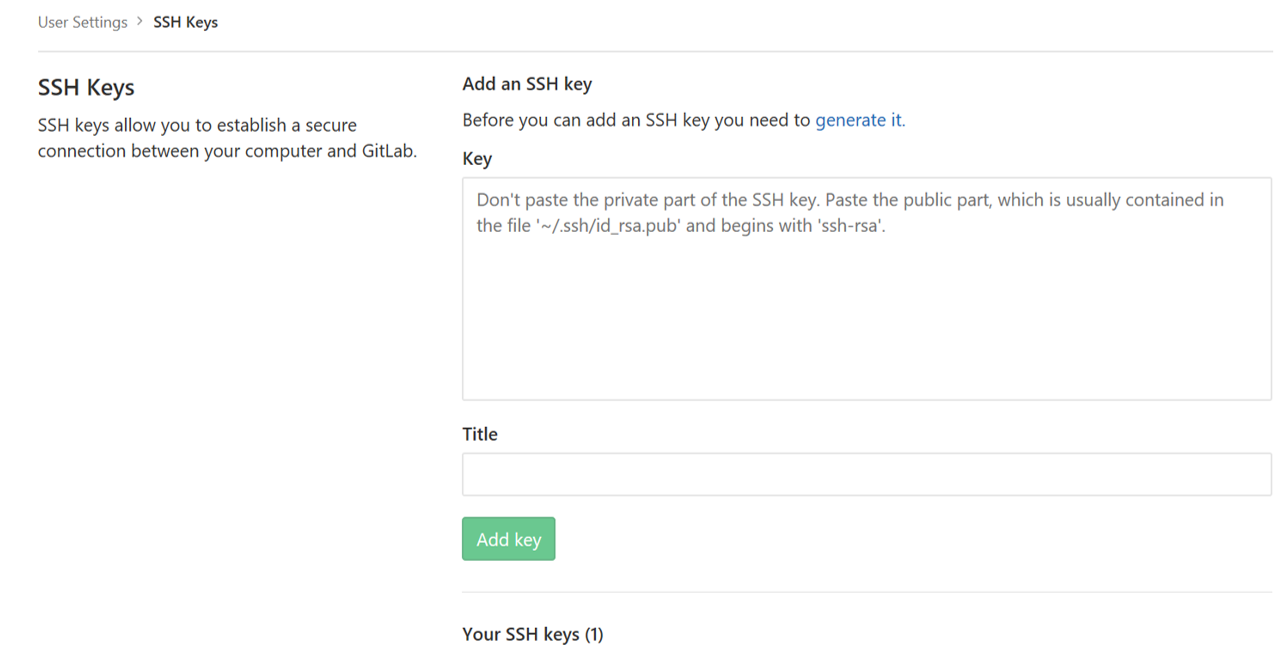This screenshot has width=1285, height=654.
Task: Focus the Title input field
Action: click(x=866, y=474)
